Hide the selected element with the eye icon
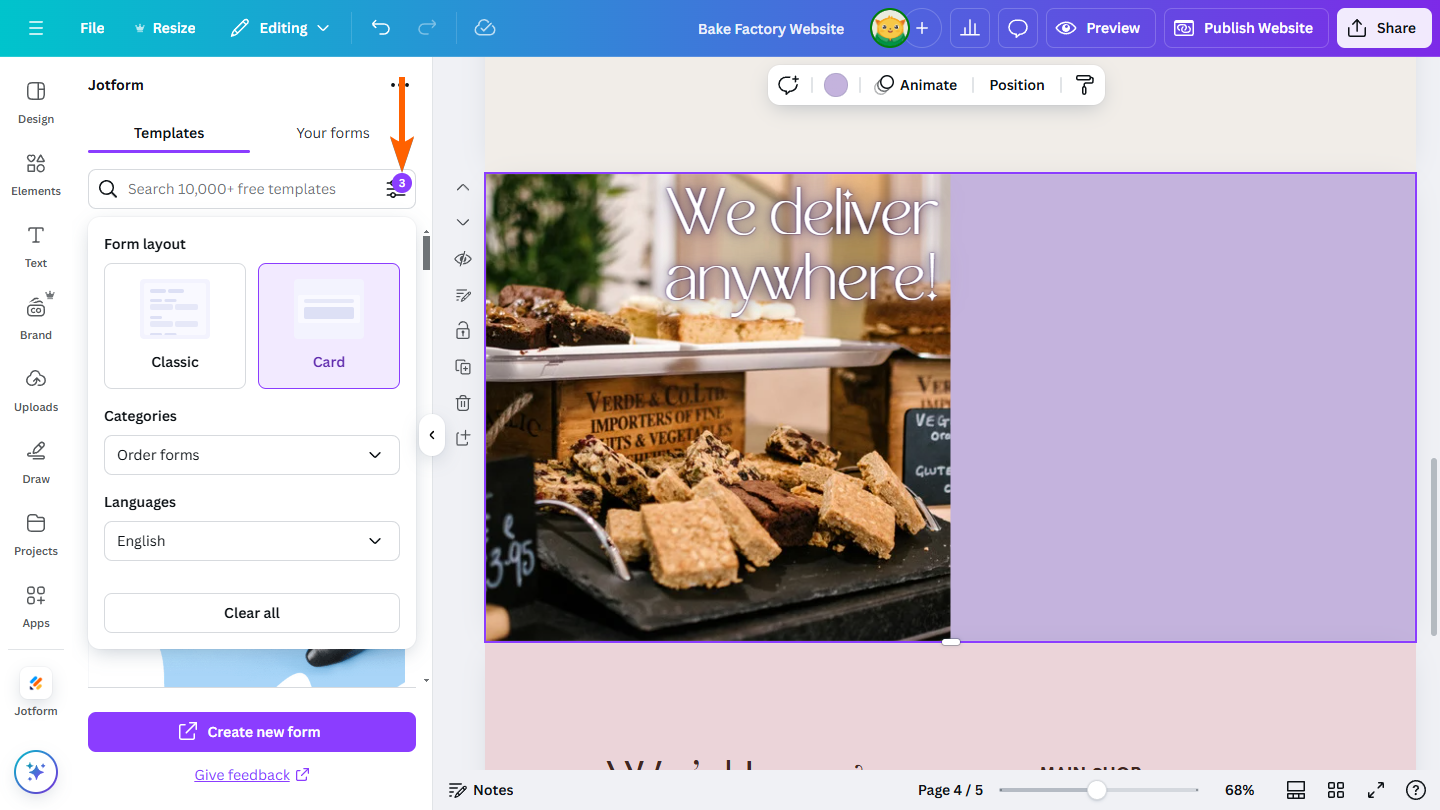The width and height of the screenshot is (1440, 810). pyautogui.click(x=462, y=258)
